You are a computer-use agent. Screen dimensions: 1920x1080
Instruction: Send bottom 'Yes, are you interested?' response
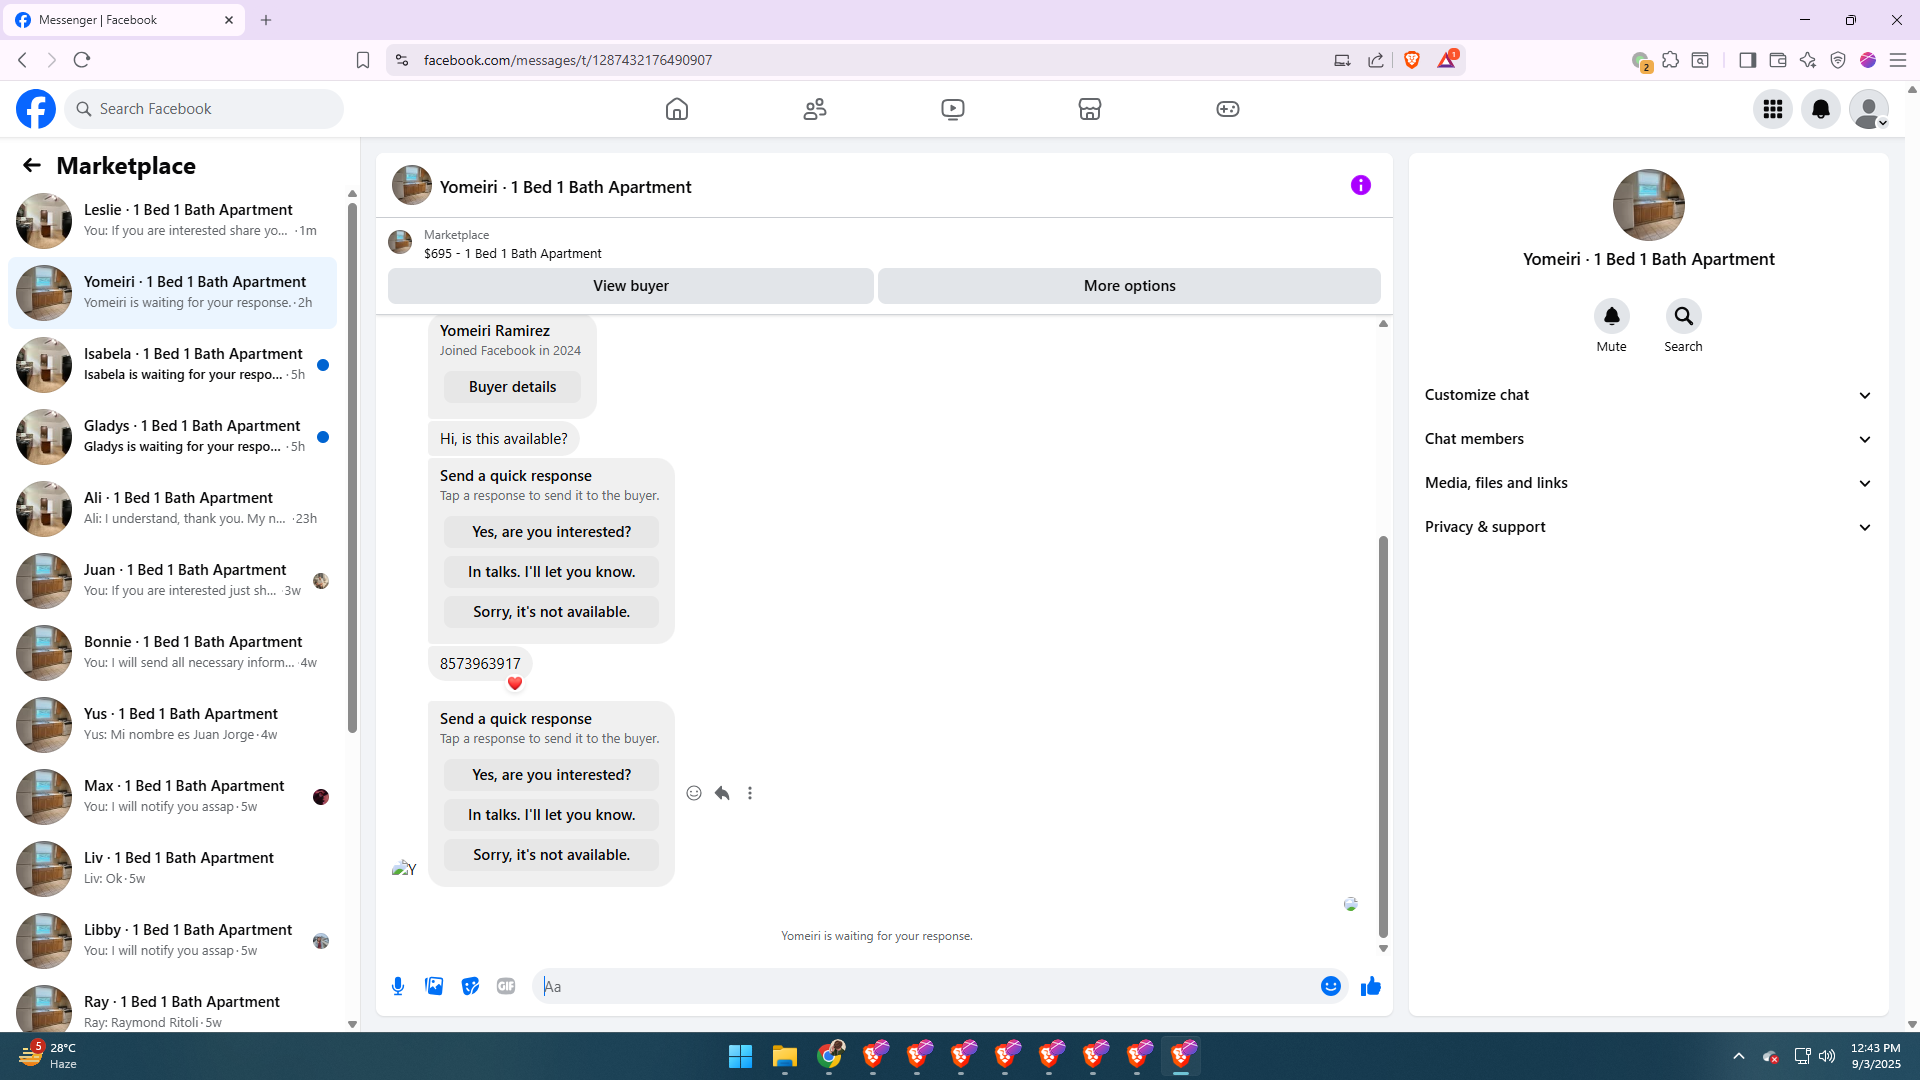[x=552, y=775]
